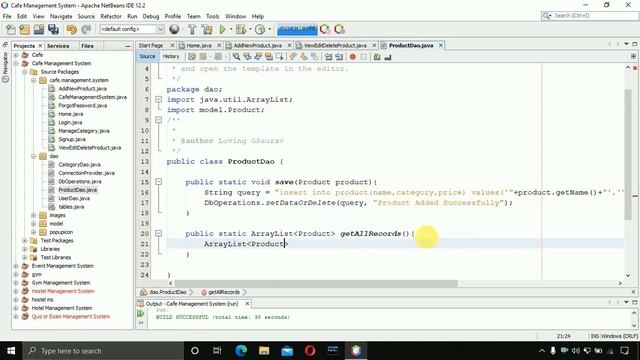Click the New Project toolbar icon
This screenshot has height=360, width=640.
coord(24,29)
